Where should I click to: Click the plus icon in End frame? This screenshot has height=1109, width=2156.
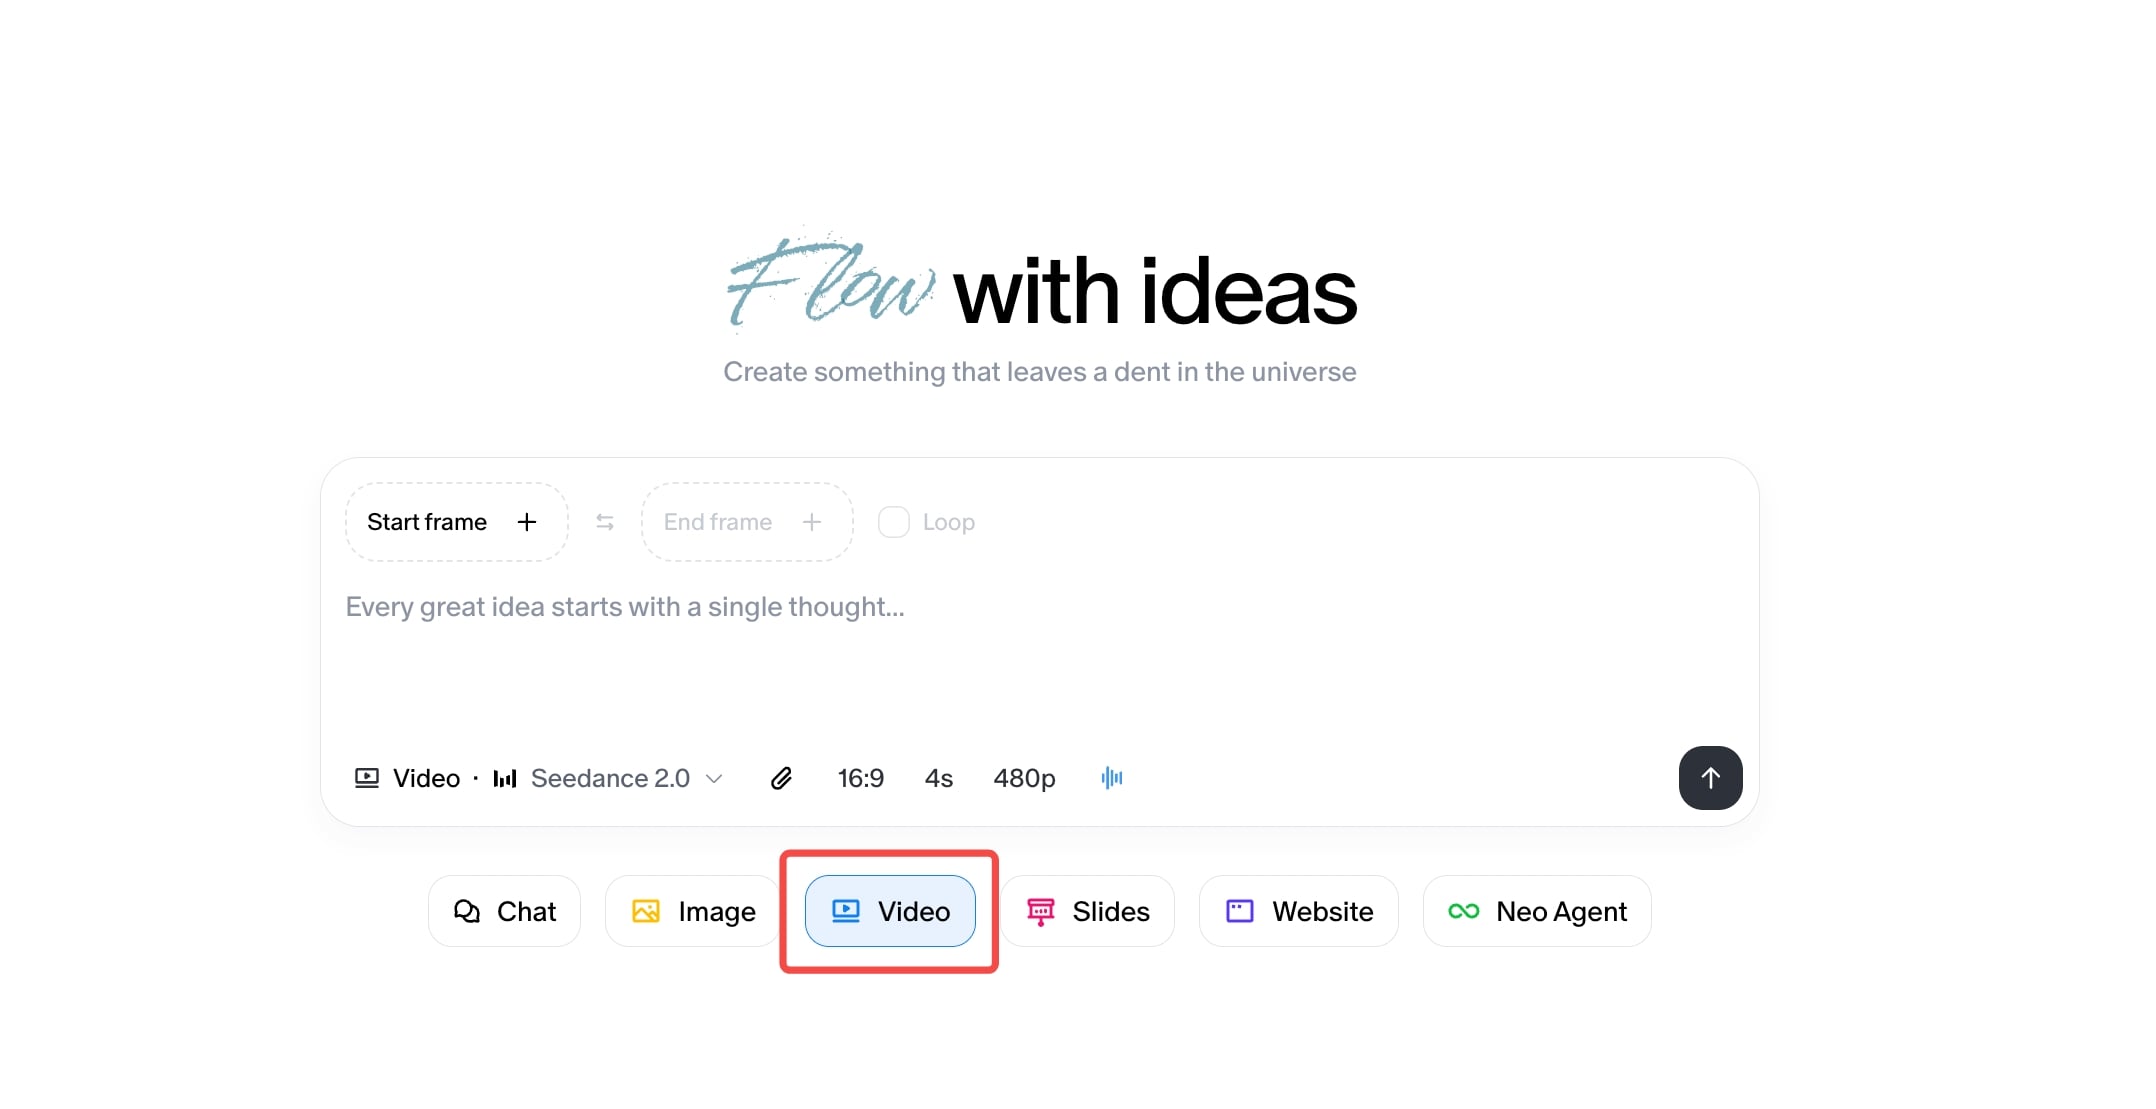click(x=812, y=522)
